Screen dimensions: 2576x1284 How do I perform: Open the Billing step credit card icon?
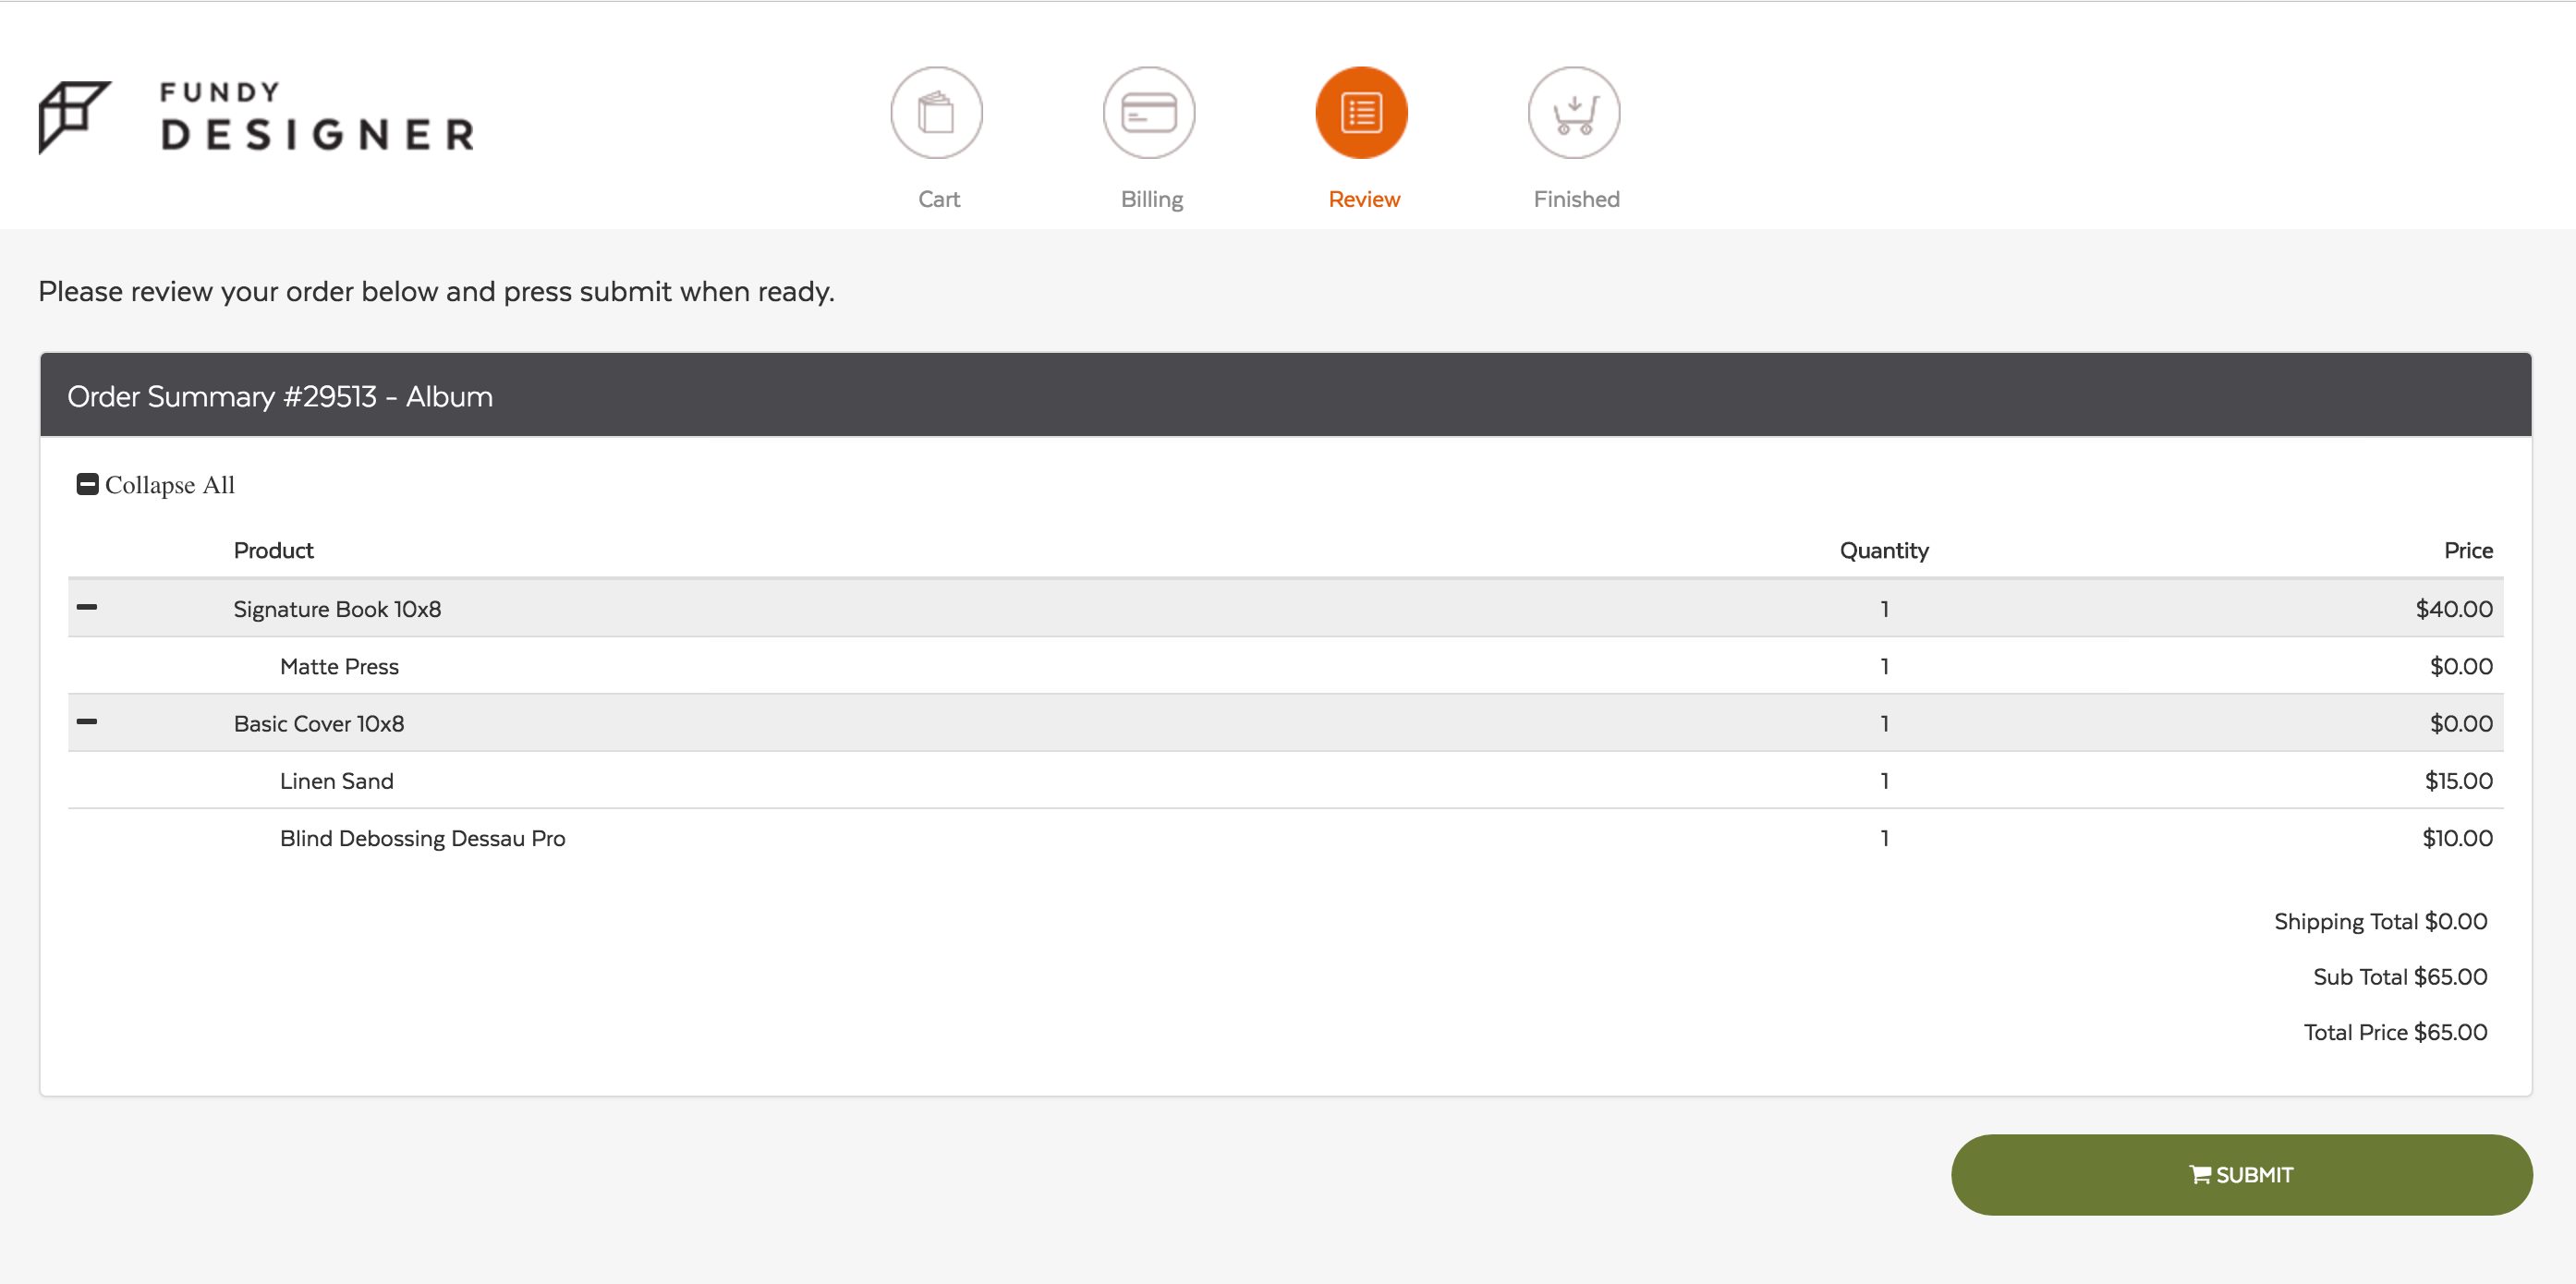[x=1149, y=113]
